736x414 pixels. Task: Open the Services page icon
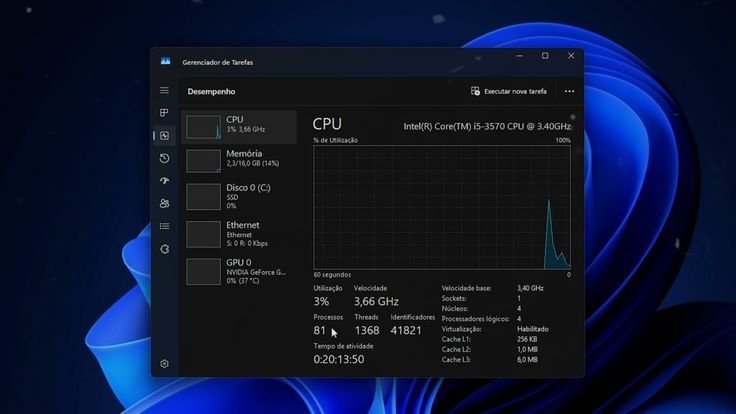point(164,249)
